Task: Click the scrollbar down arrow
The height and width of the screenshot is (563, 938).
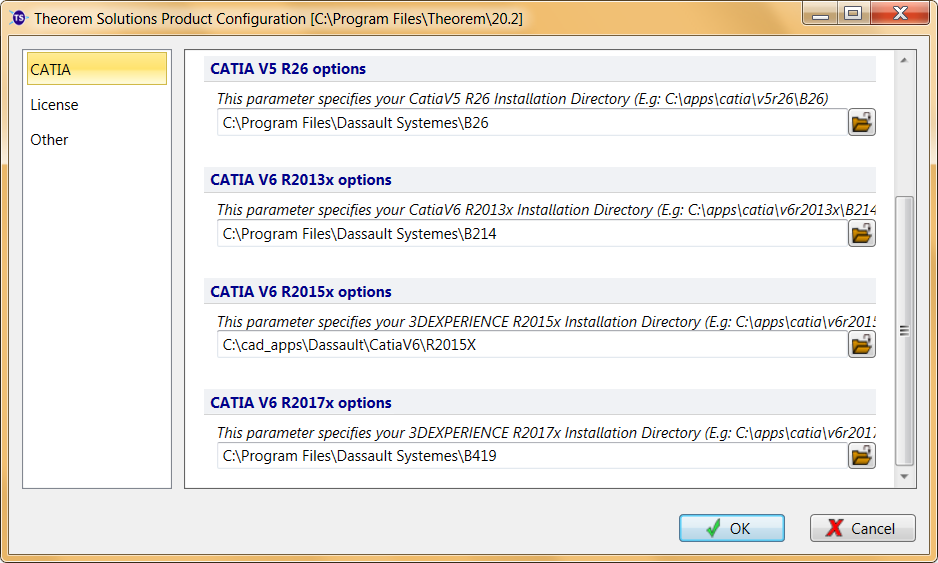Action: (x=904, y=477)
